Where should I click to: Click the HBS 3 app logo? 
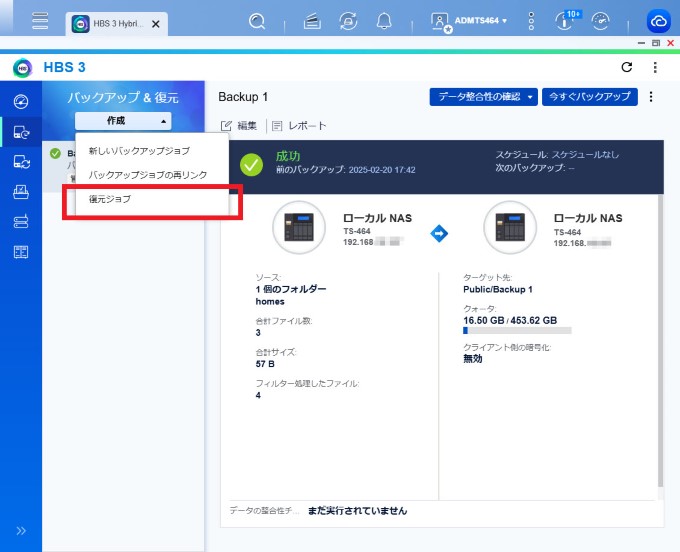pos(23,68)
